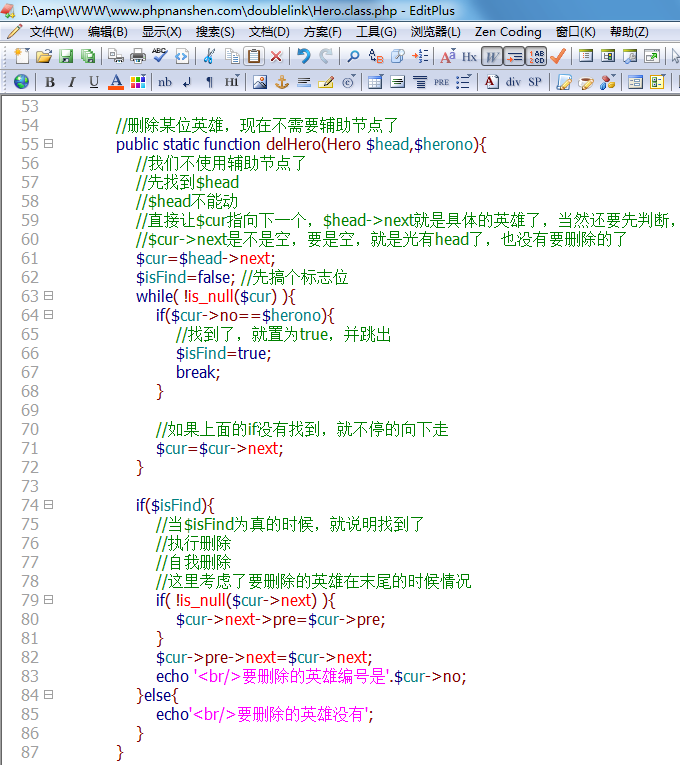Insert PRE tag

441,82
